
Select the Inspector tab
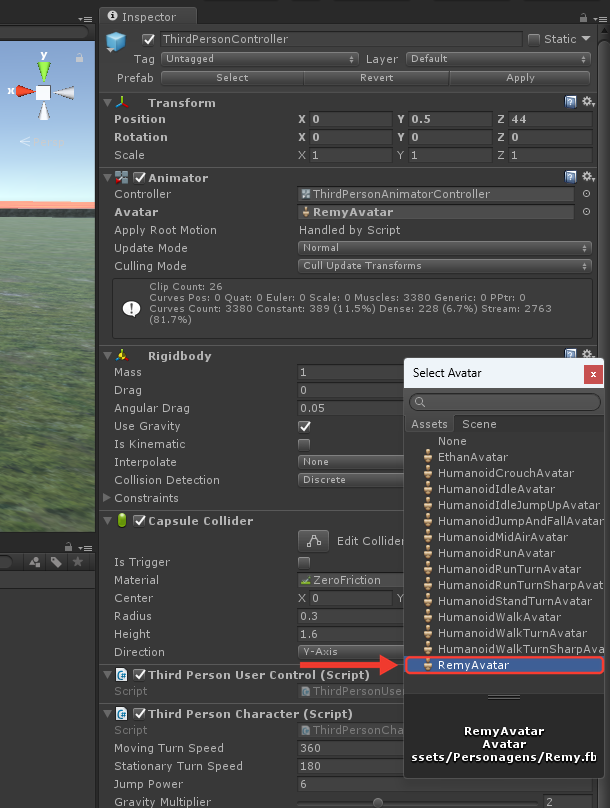point(148,16)
